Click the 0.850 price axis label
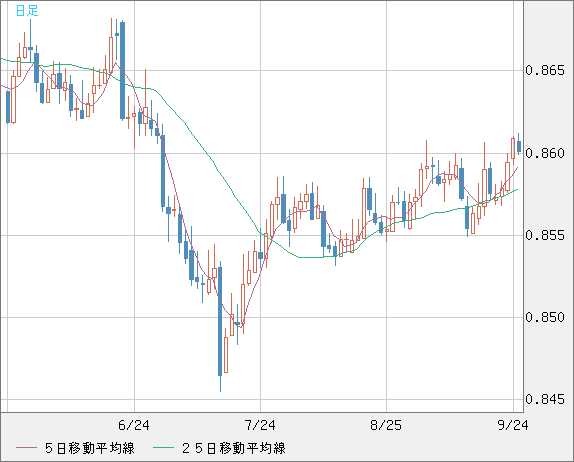 (545, 317)
